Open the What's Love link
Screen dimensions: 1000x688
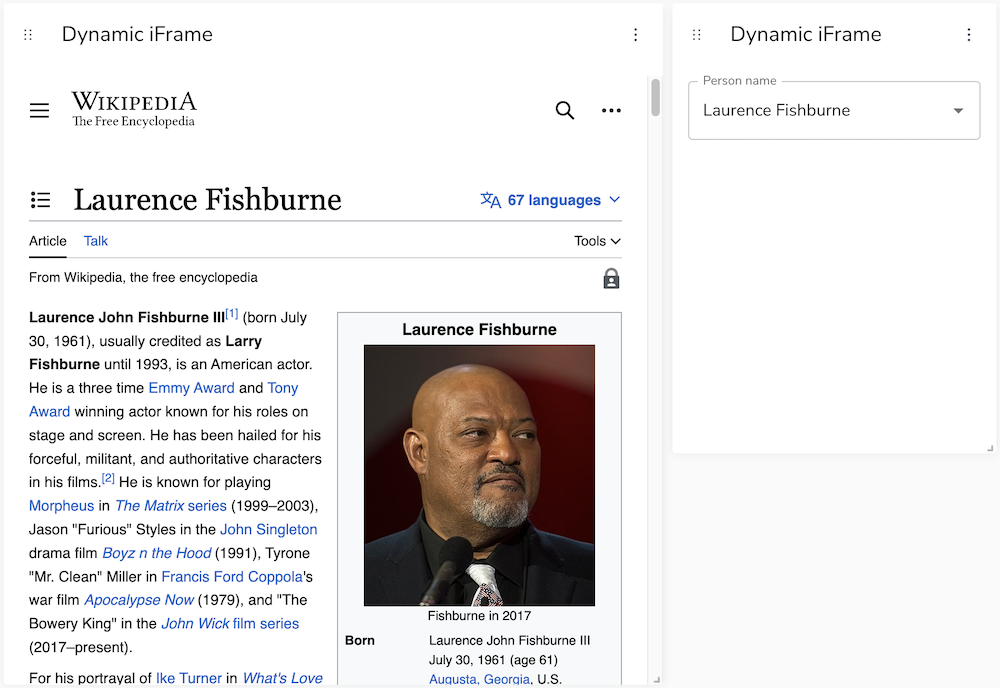[283, 678]
